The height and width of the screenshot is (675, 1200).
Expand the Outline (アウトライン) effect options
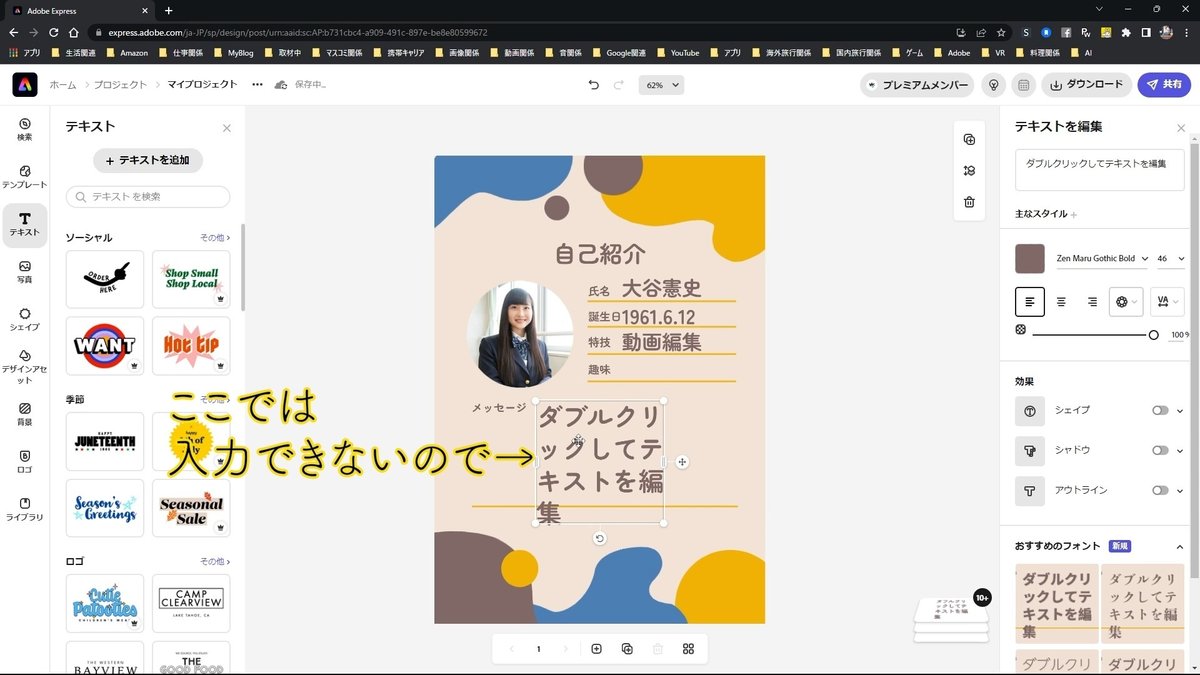pos(1180,490)
